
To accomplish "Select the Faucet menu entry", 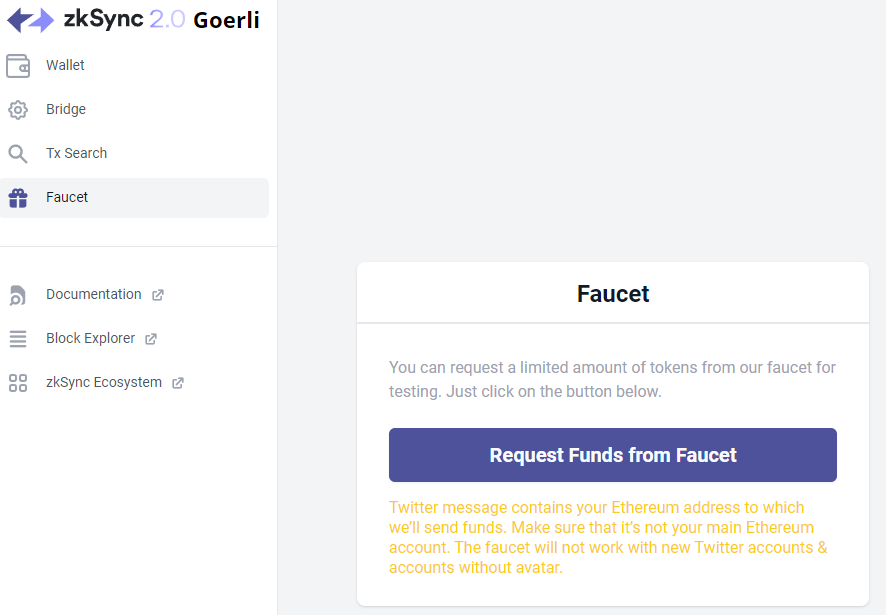I will click(x=134, y=198).
